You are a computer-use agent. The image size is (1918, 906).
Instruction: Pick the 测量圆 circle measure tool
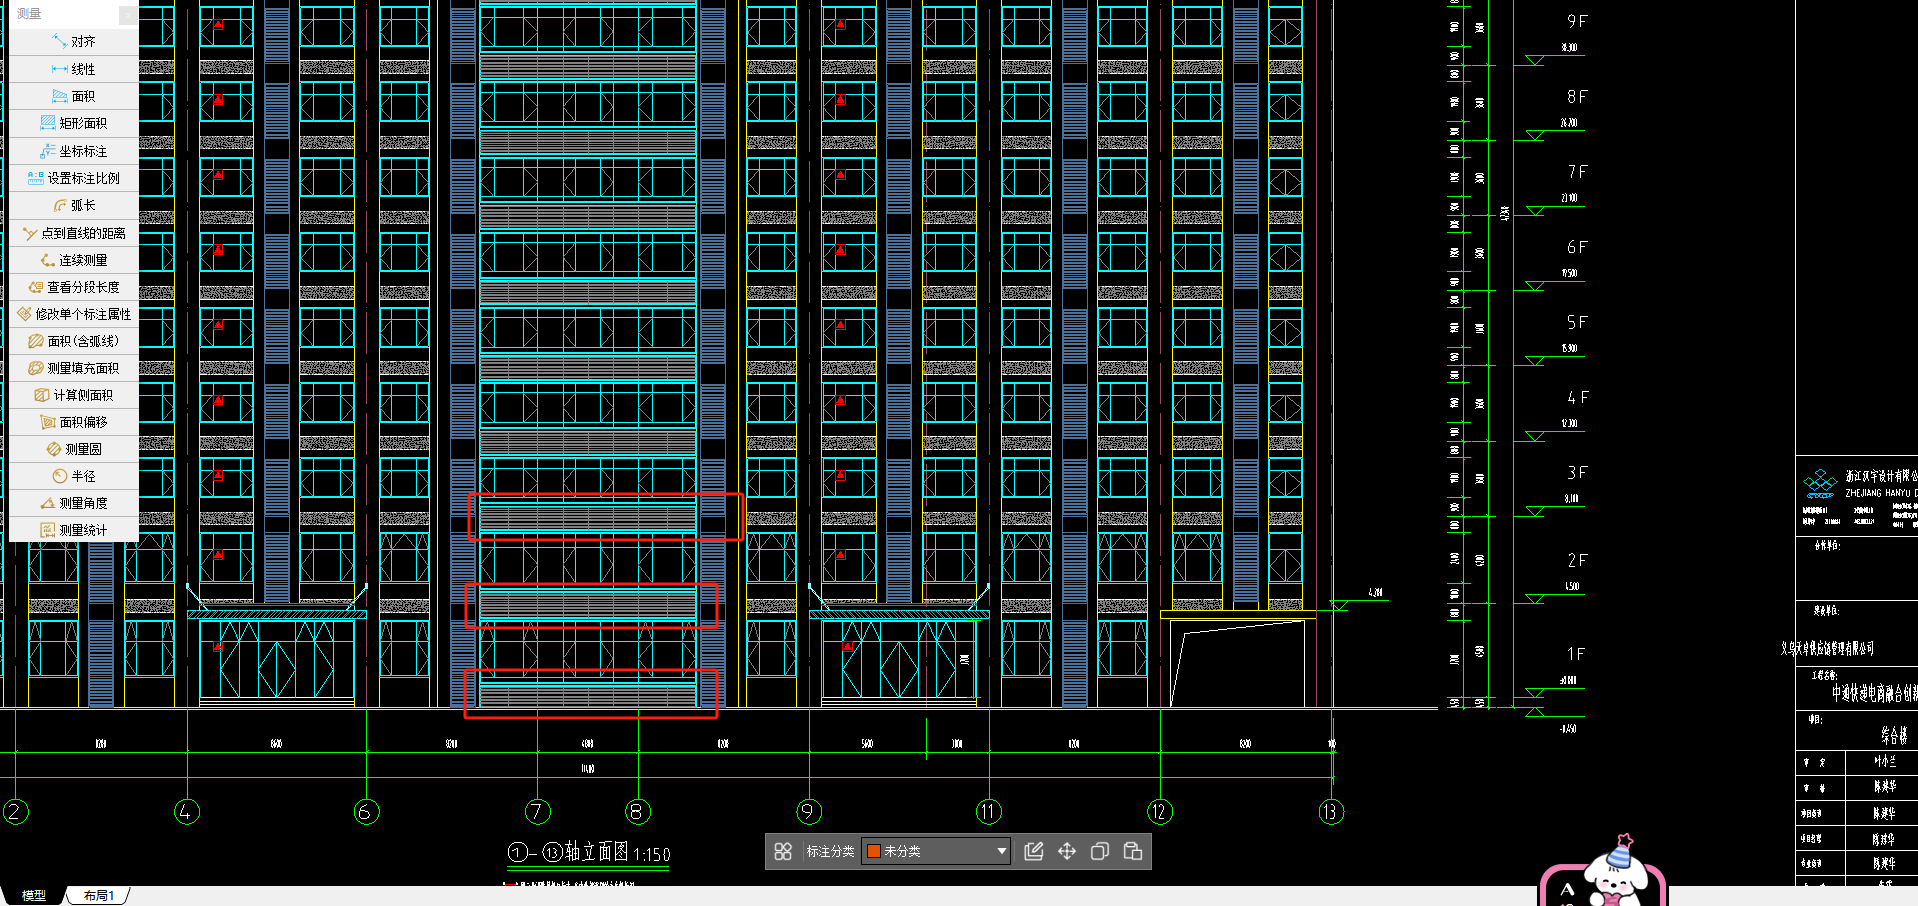(x=74, y=449)
